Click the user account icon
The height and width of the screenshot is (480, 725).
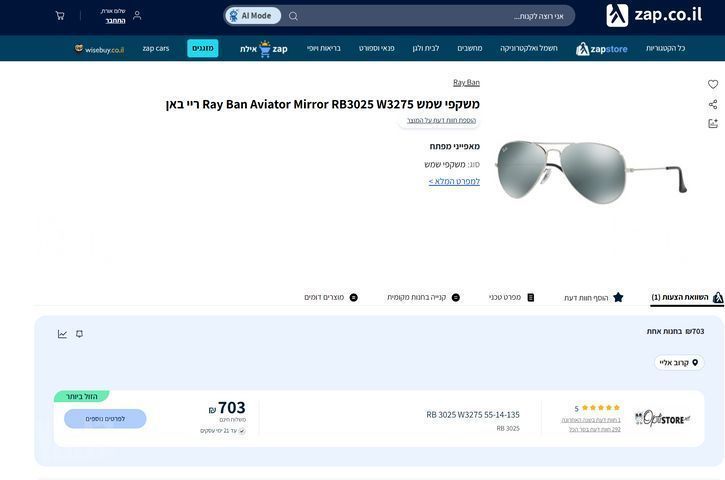coord(137,16)
